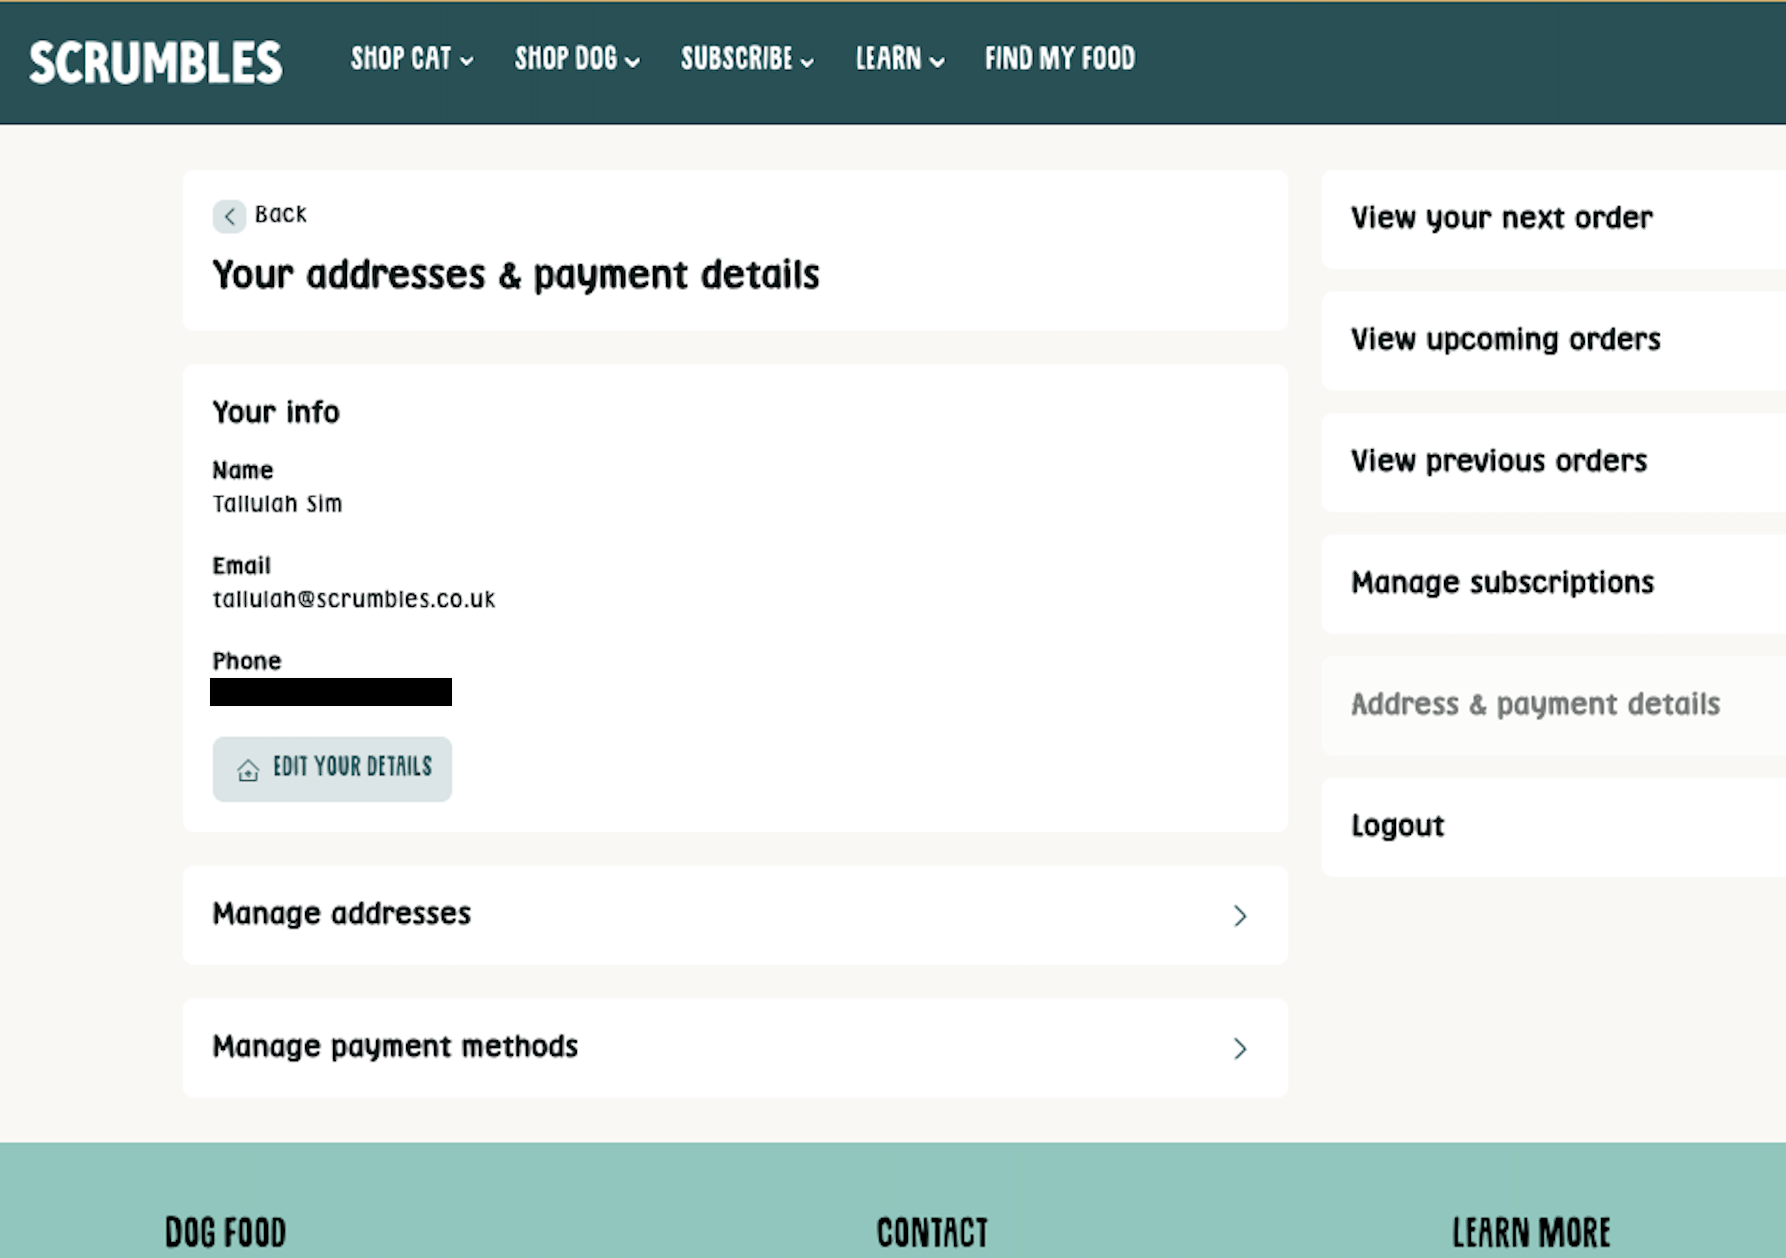Select View your next order
1786x1258 pixels.
coord(1501,218)
